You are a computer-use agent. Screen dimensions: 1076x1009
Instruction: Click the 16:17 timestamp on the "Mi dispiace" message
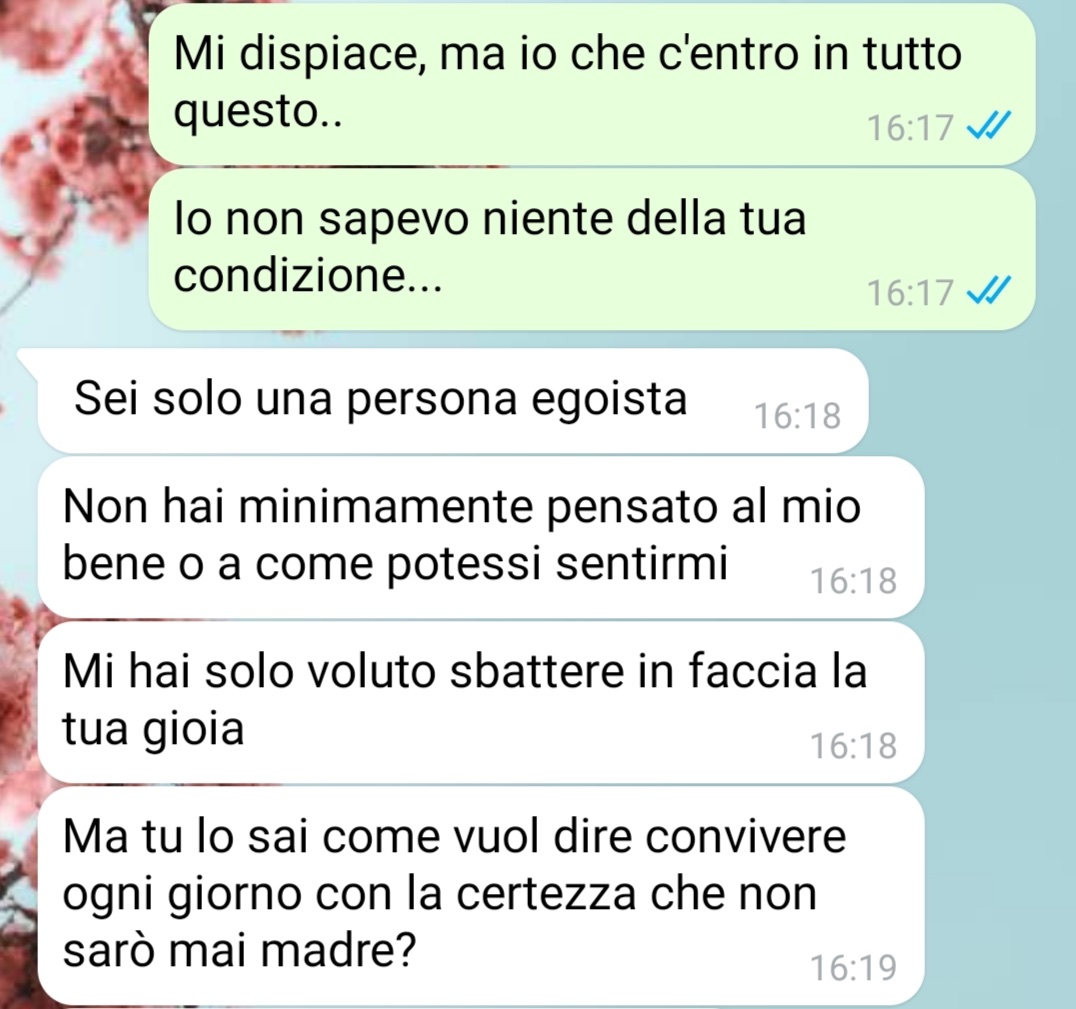pyautogui.click(x=910, y=128)
